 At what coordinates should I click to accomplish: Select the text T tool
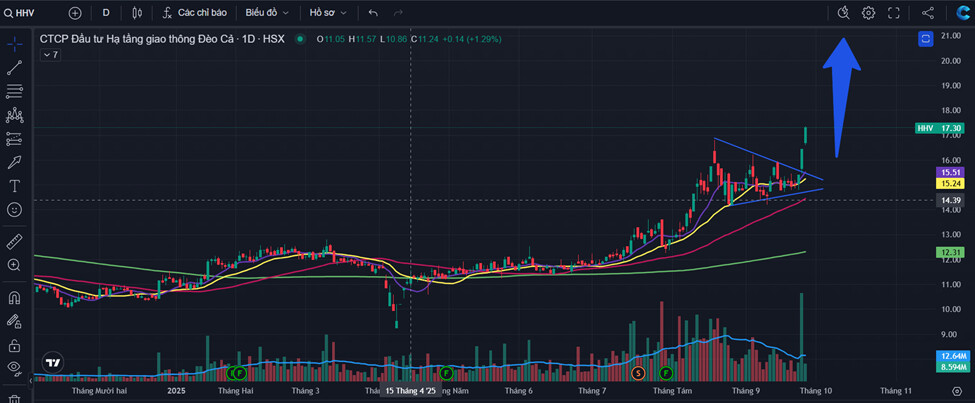14,186
